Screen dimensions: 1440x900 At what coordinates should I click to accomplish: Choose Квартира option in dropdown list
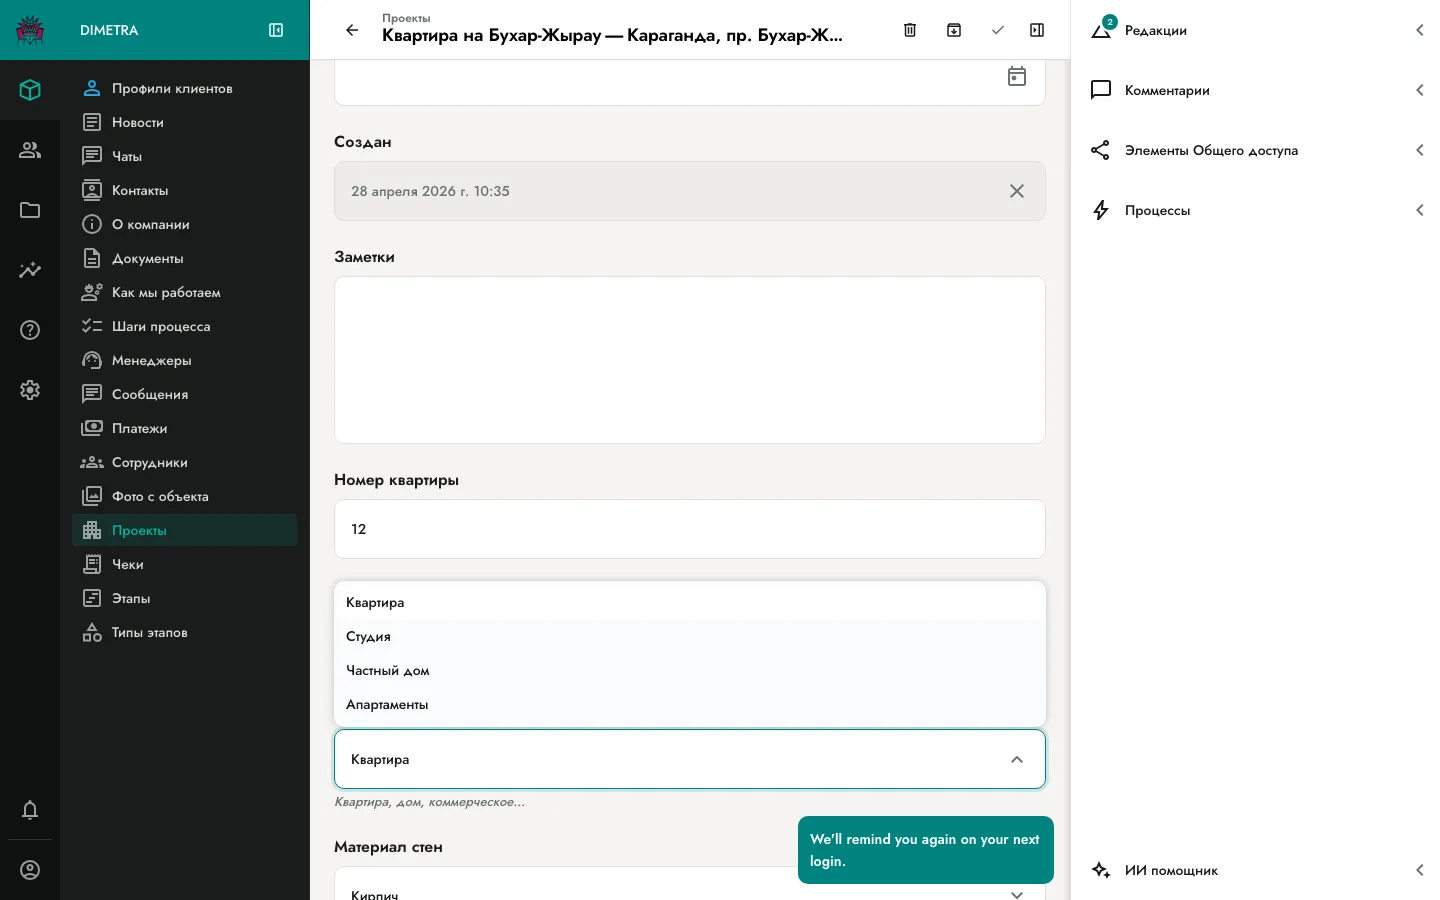point(690,602)
